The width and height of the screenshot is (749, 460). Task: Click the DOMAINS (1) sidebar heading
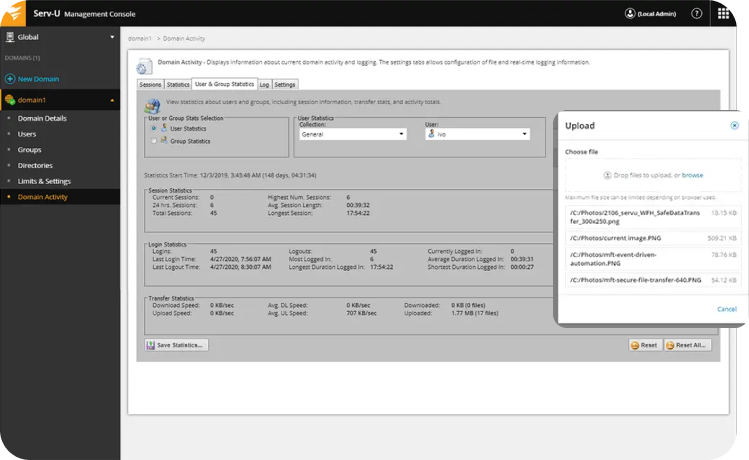point(22,58)
